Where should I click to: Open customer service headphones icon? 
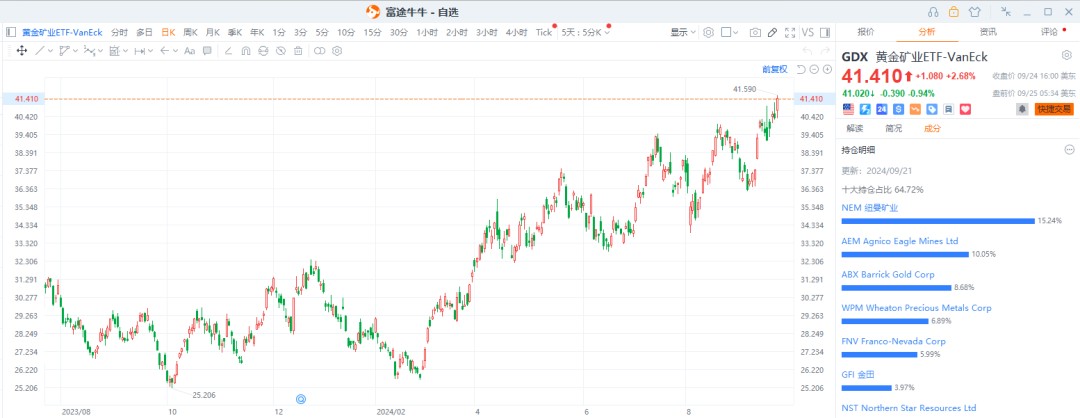click(932, 12)
